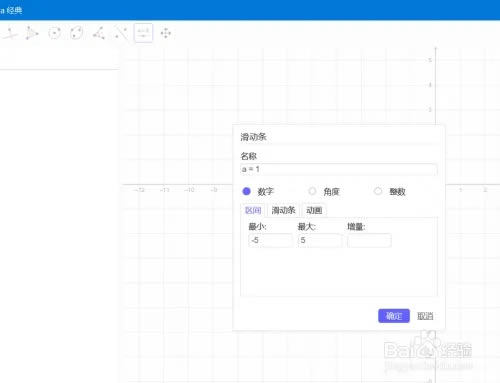Image resolution: width=500 pixels, height=383 pixels.
Task: Switch to the 动画 tab
Action: click(314, 210)
